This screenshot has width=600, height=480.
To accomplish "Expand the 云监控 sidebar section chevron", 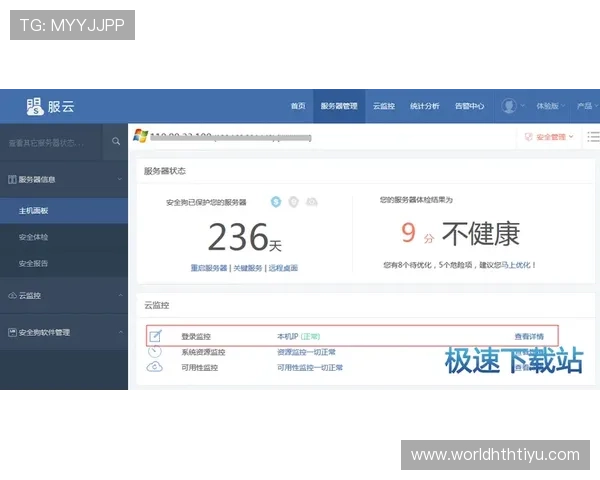I will [x=121, y=296].
